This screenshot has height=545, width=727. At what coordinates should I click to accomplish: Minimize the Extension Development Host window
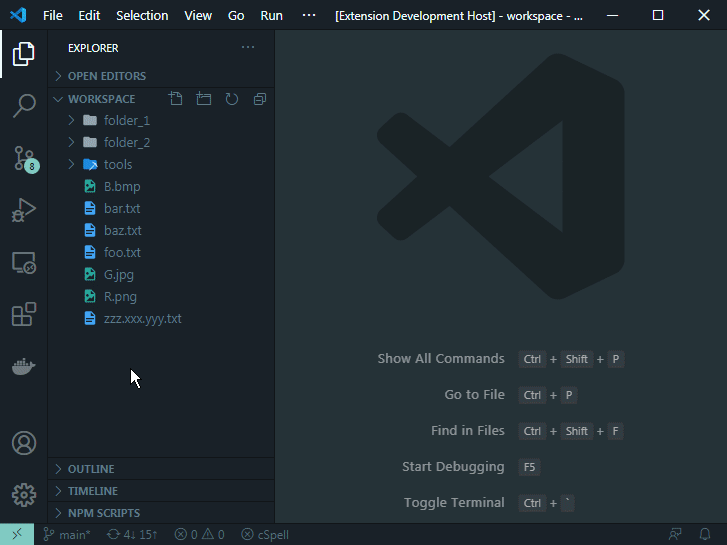pos(612,15)
